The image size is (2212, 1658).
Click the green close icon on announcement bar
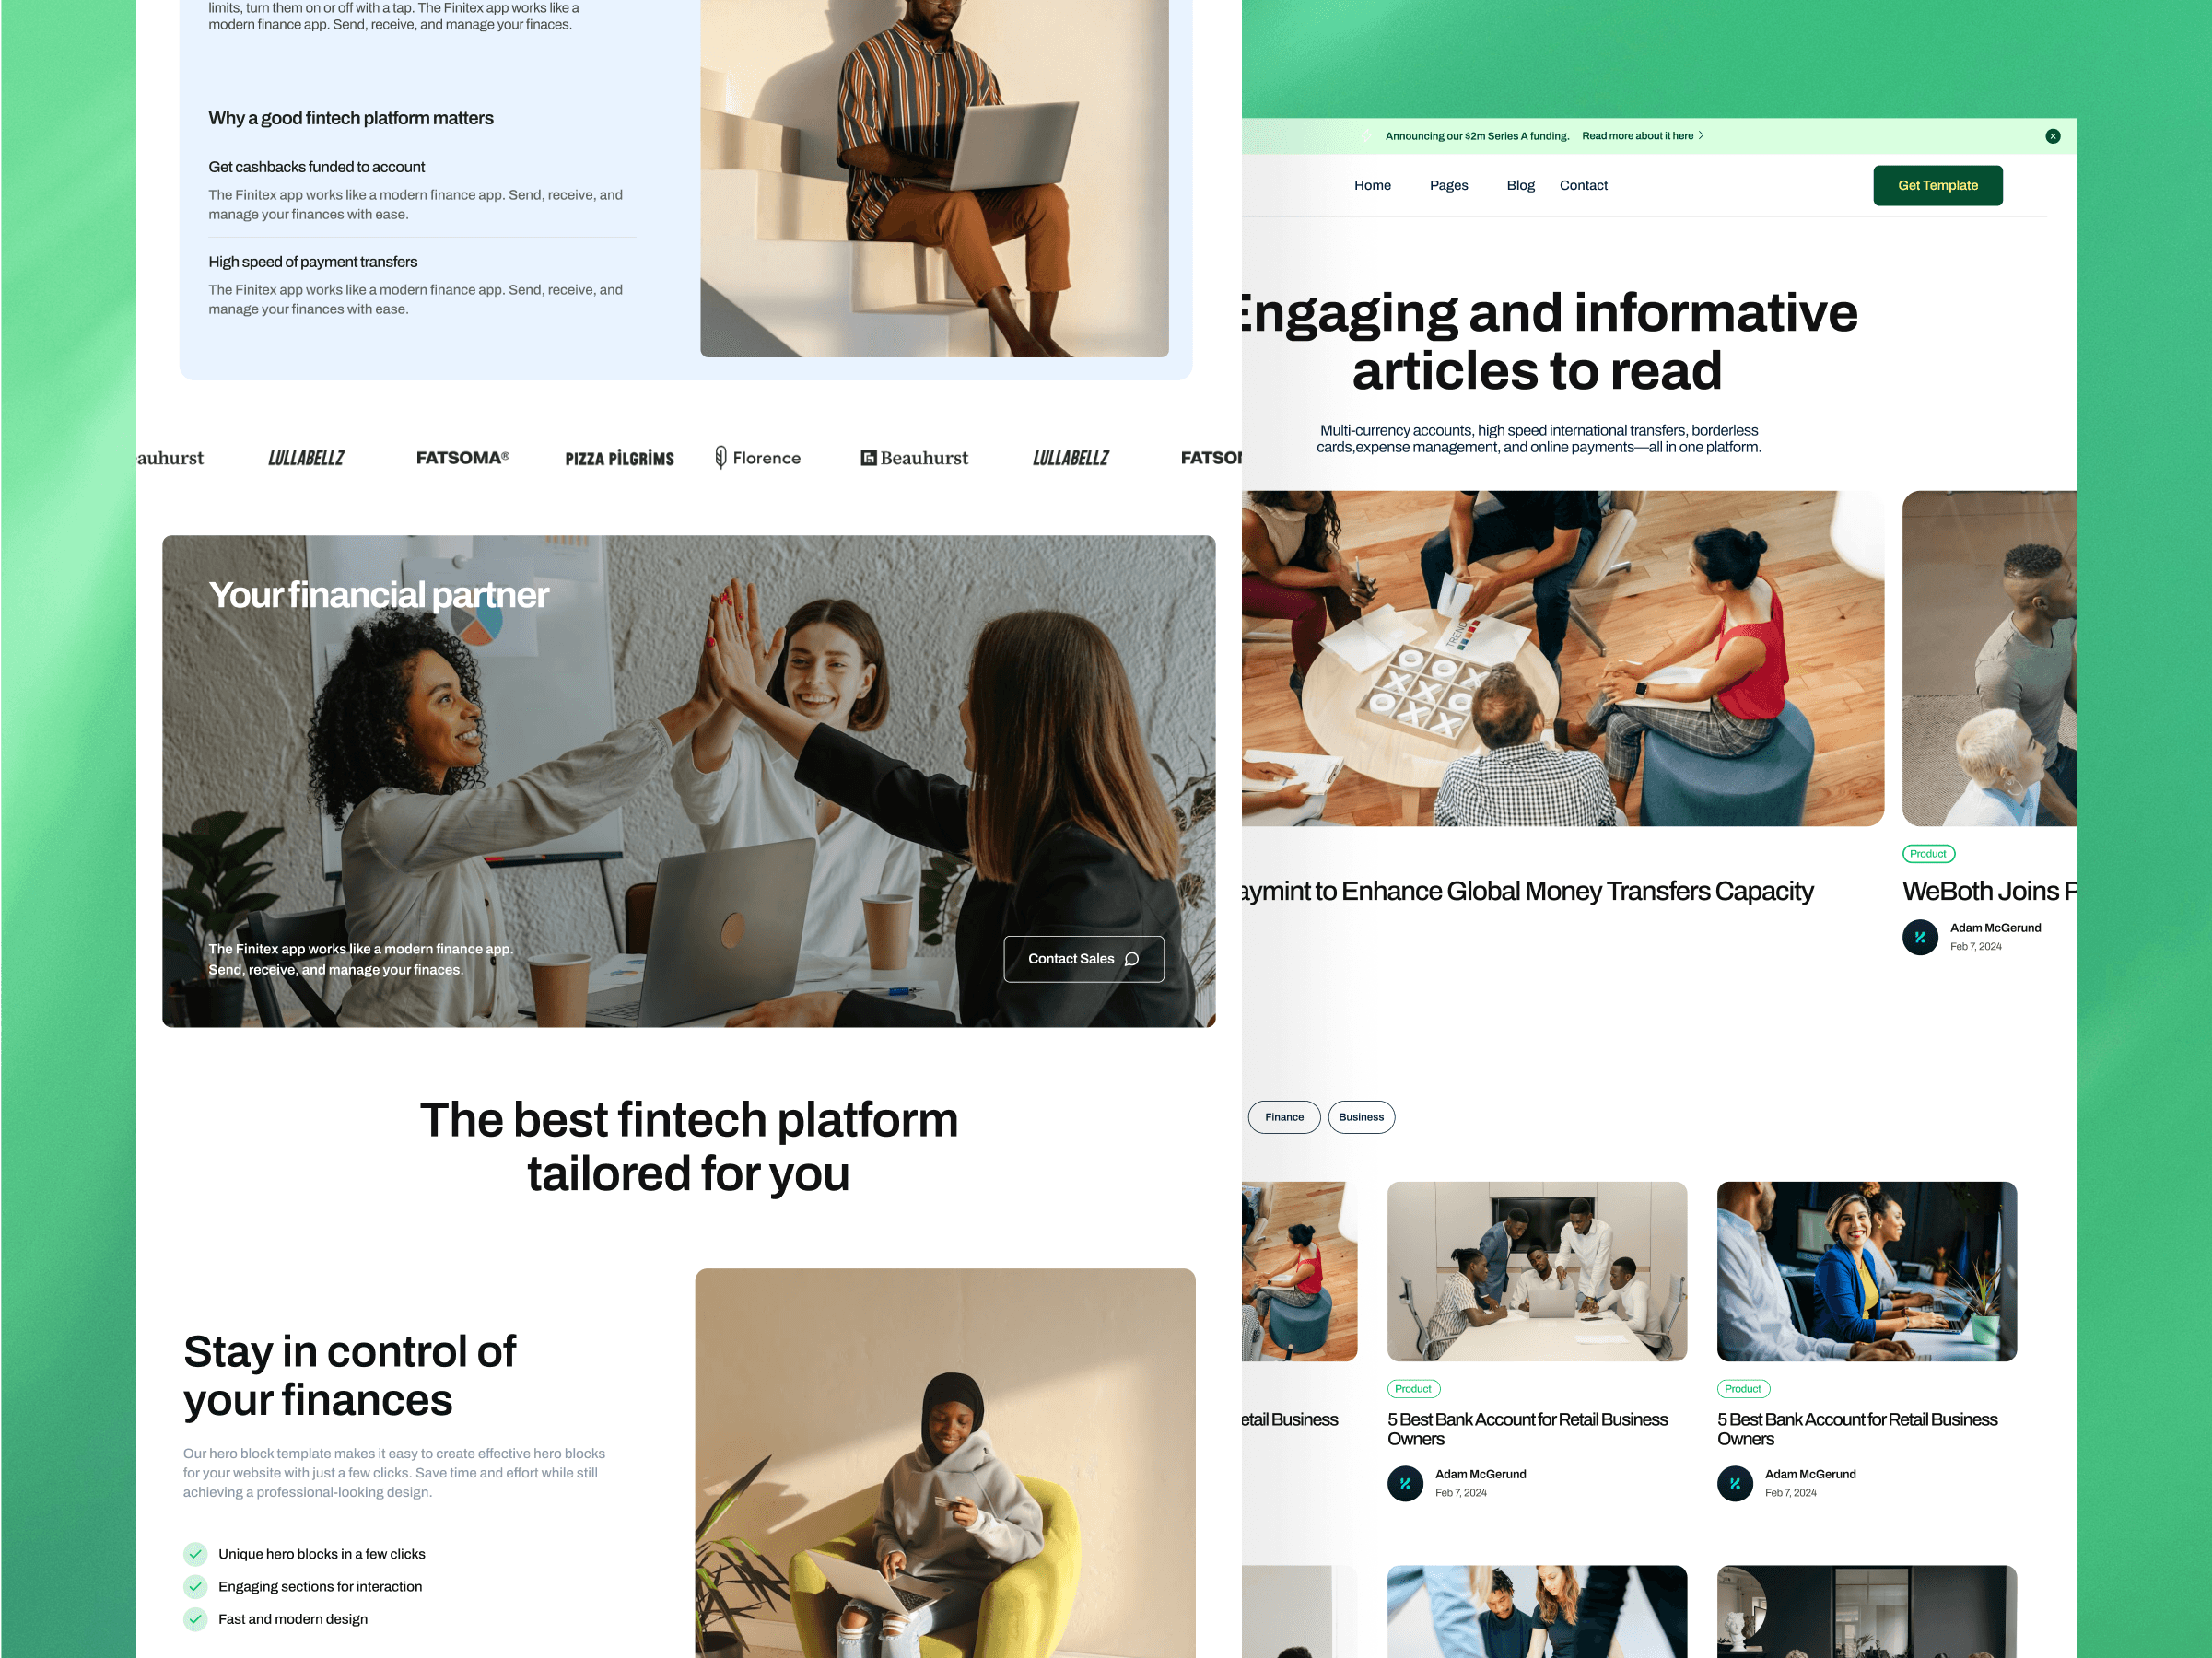click(2054, 134)
